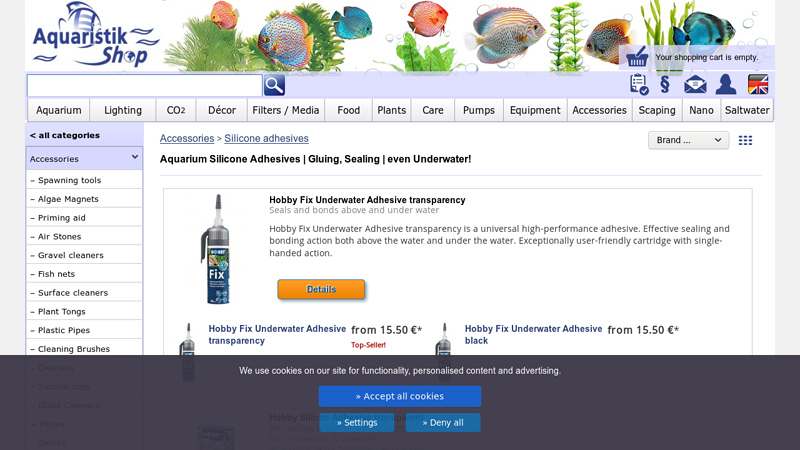Click Deny all cookies
This screenshot has width=800, height=450.
pos(443,422)
